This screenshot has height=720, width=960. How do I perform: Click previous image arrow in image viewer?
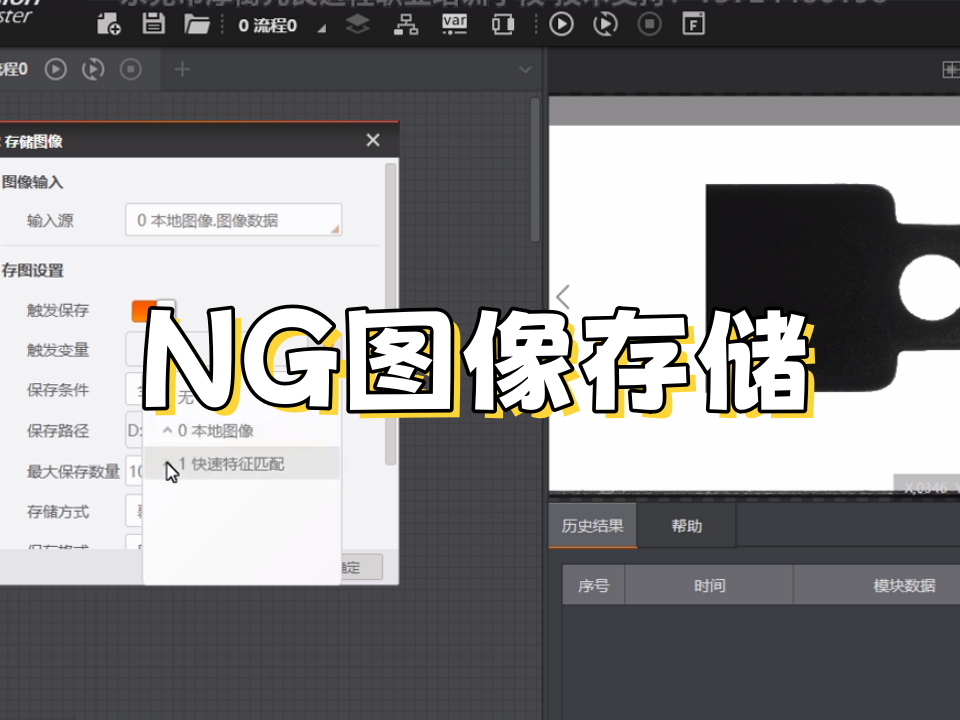point(563,296)
